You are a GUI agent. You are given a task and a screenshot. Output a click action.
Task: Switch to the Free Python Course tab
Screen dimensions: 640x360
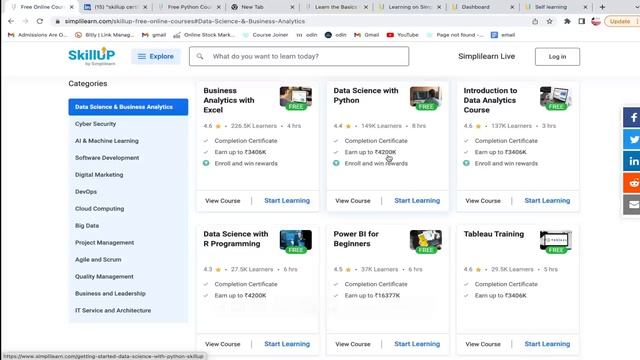click(188, 7)
